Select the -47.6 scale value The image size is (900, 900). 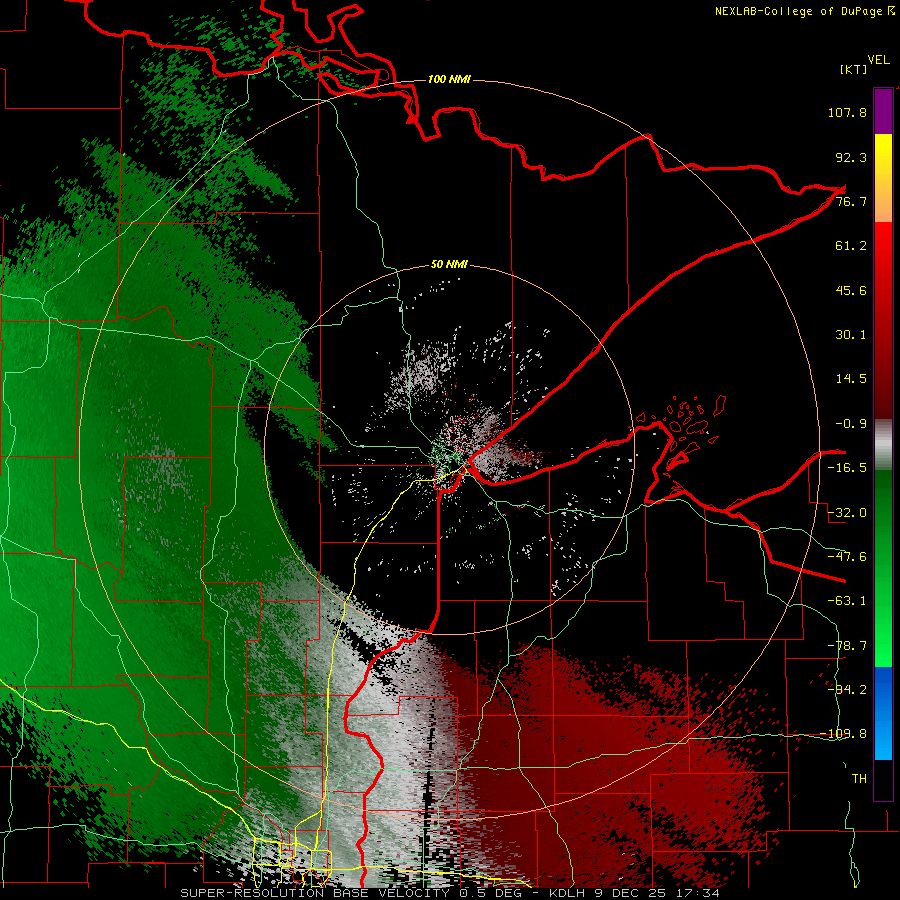point(847,557)
